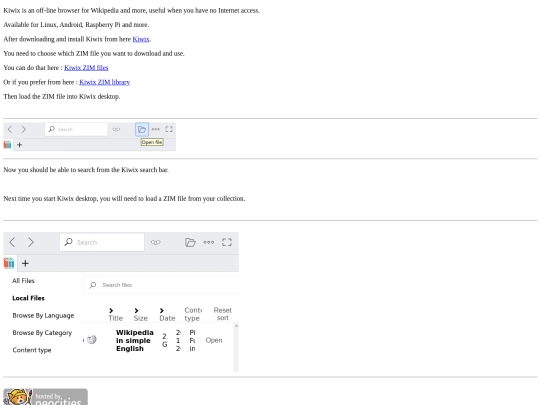Sort by the Date column

(x=167, y=315)
